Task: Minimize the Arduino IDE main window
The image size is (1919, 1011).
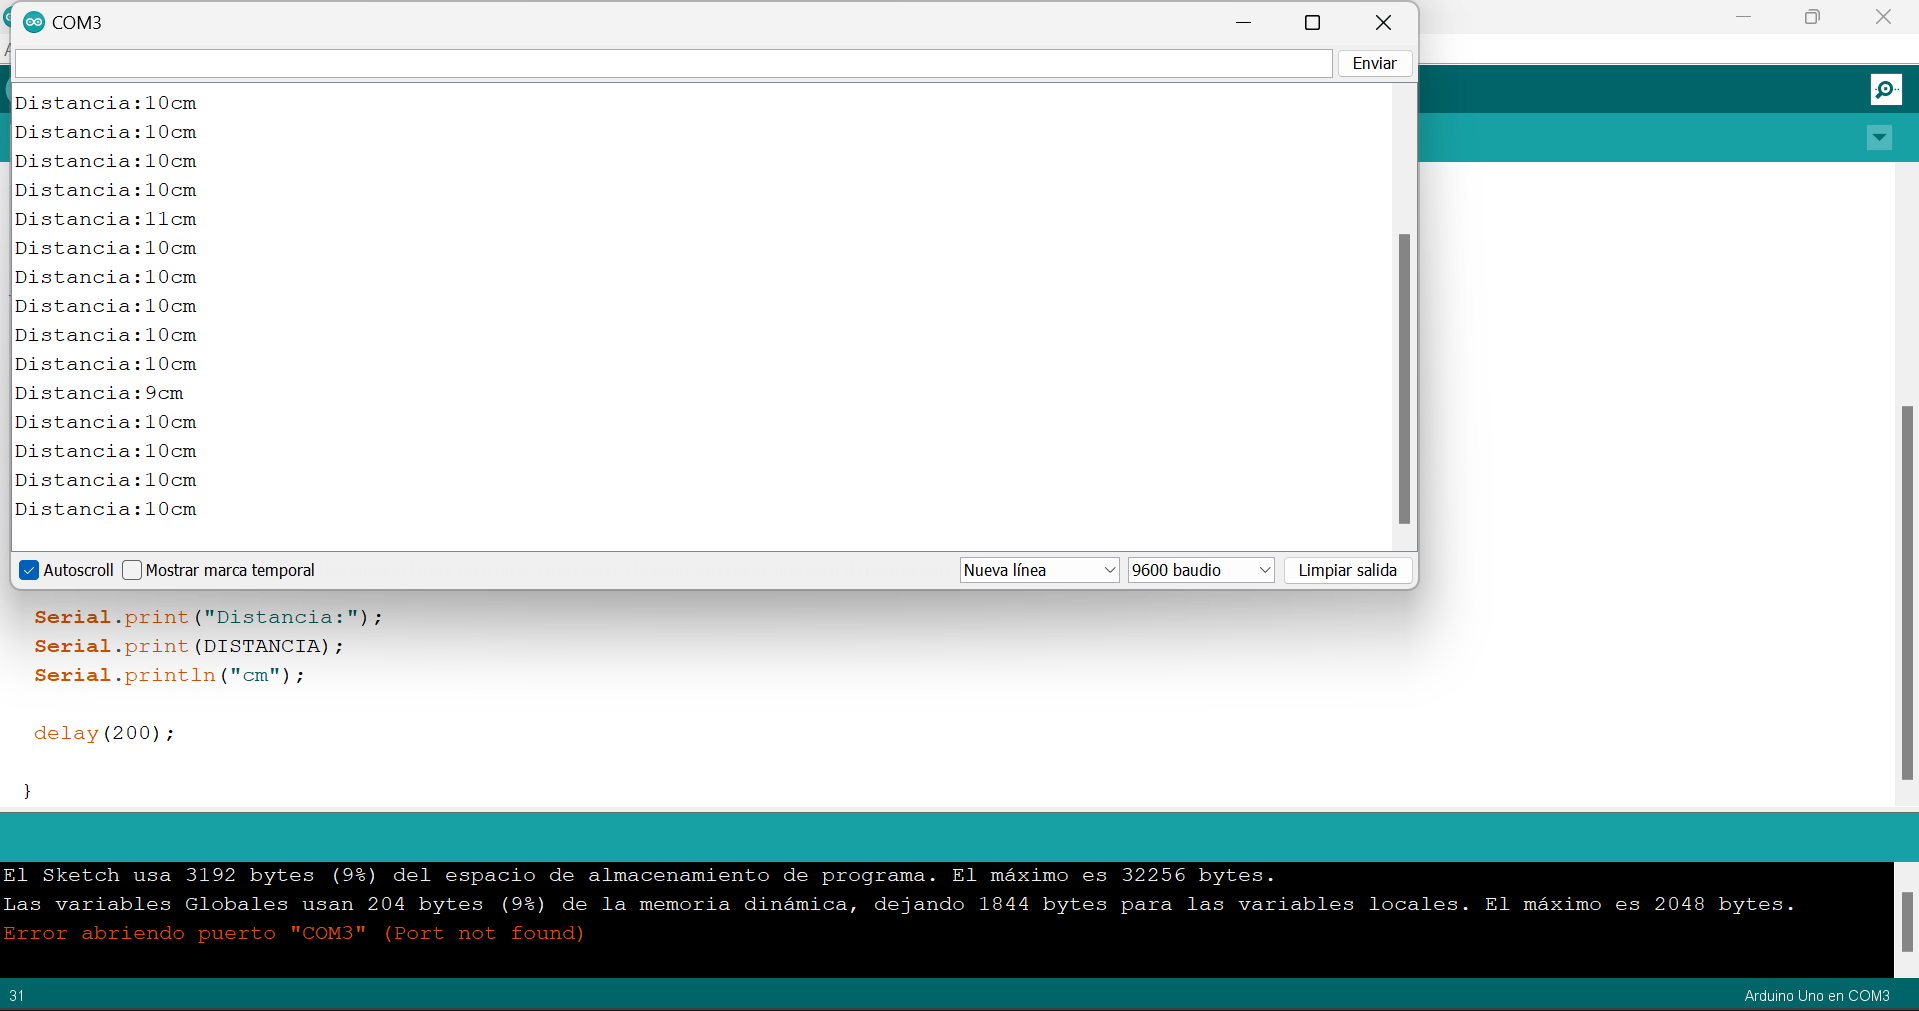Action: click(x=1743, y=17)
